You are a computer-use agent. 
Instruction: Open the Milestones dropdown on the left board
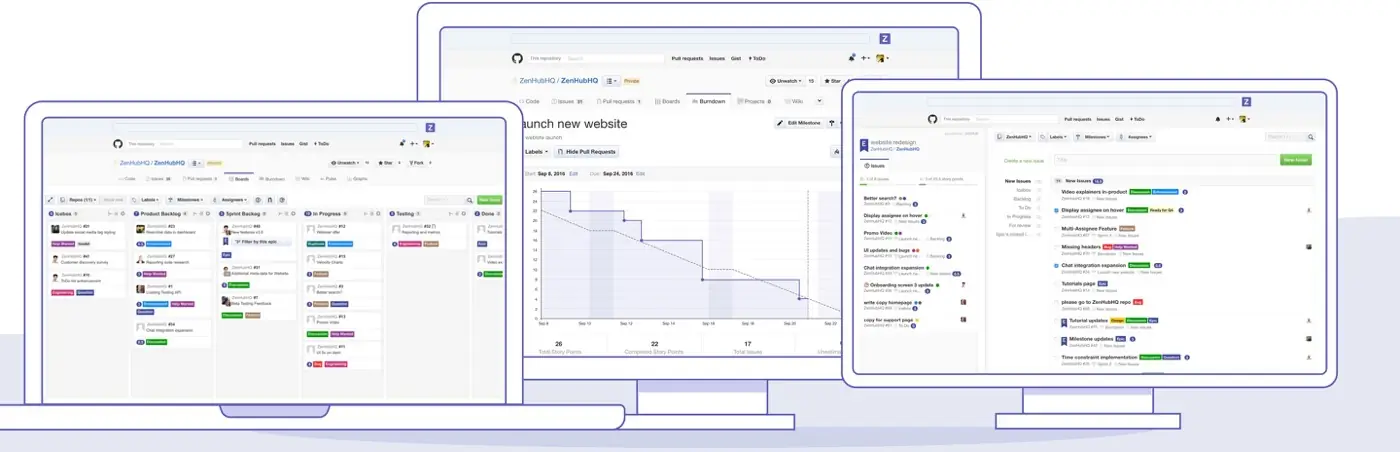coord(185,200)
